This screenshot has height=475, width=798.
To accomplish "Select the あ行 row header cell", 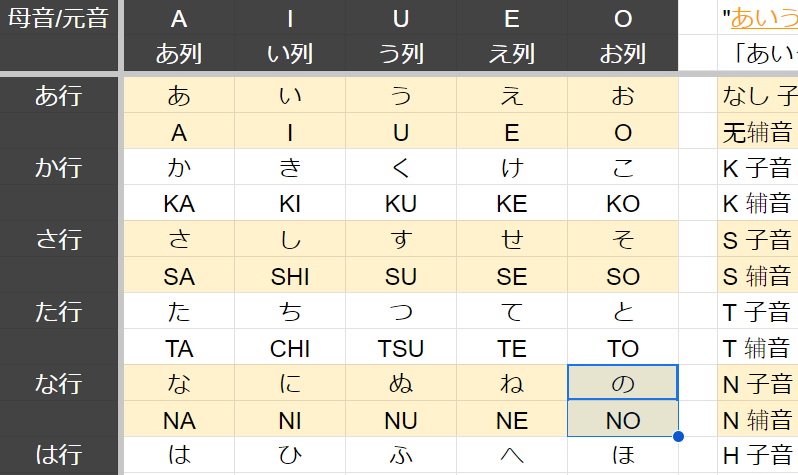I will 58,96.
